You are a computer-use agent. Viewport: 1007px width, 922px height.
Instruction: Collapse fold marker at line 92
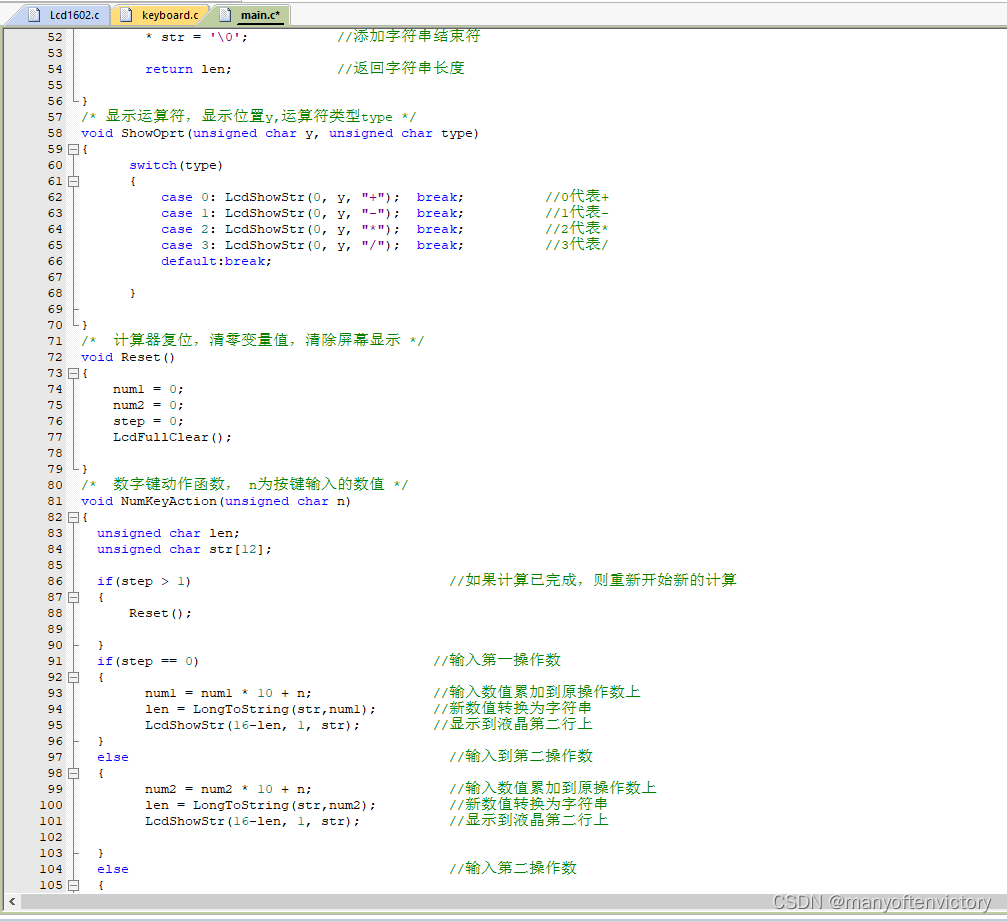73,677
